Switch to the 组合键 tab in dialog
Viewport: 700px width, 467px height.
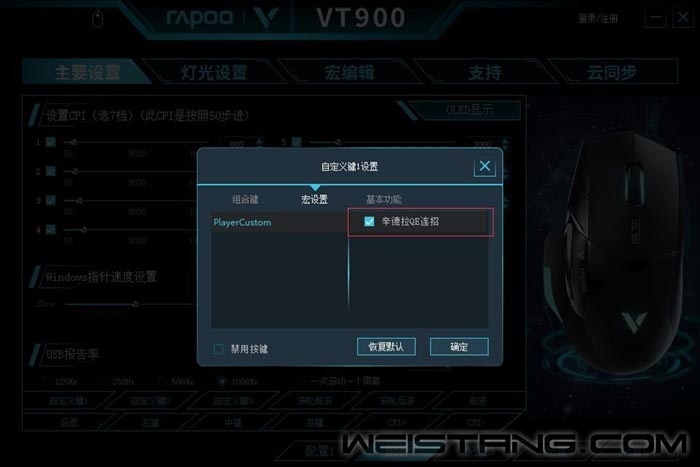click(245, 199)
